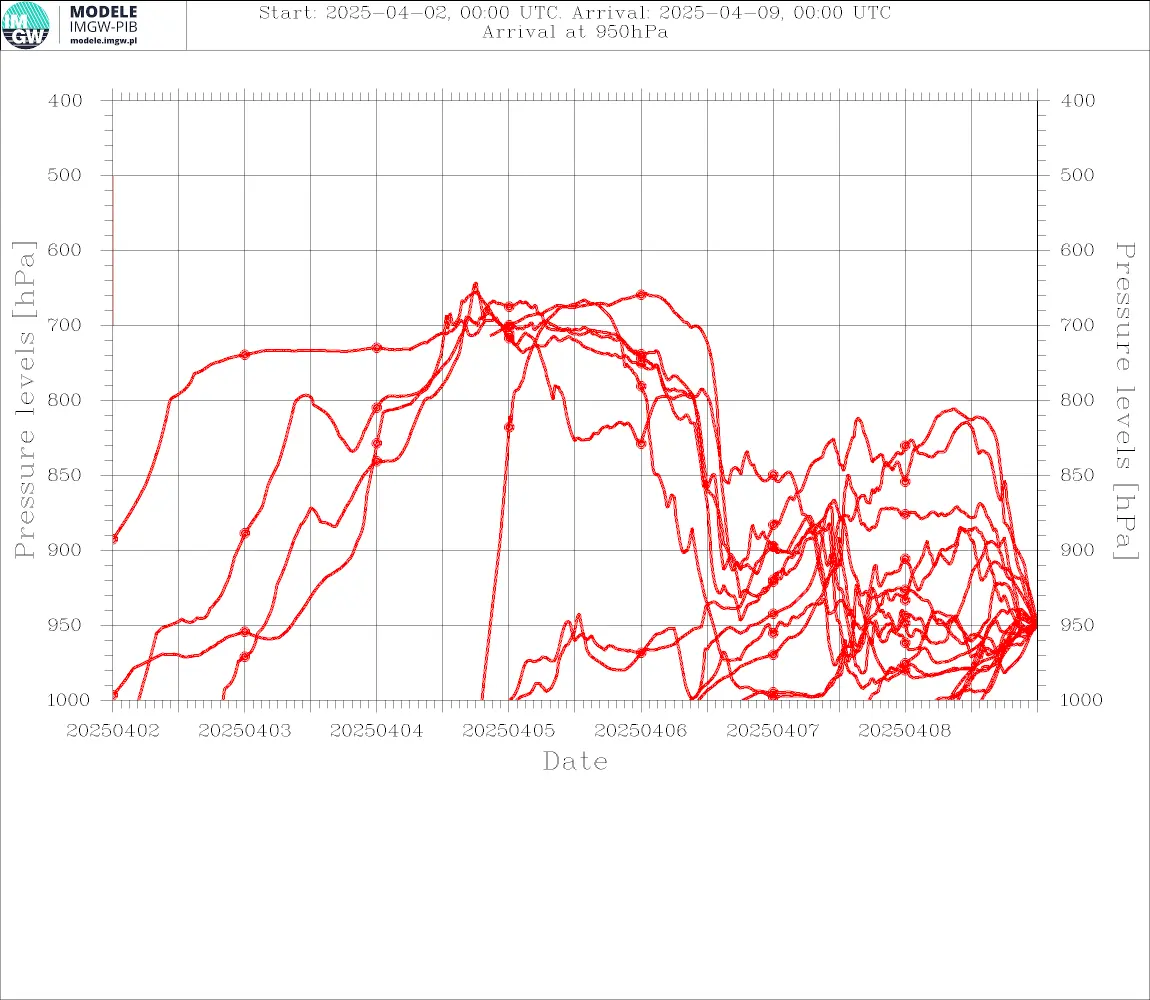The height and width of the screenshot is (1000, 1150).
Task: Click date tick label 20250406
Action: tap(641, 731)
